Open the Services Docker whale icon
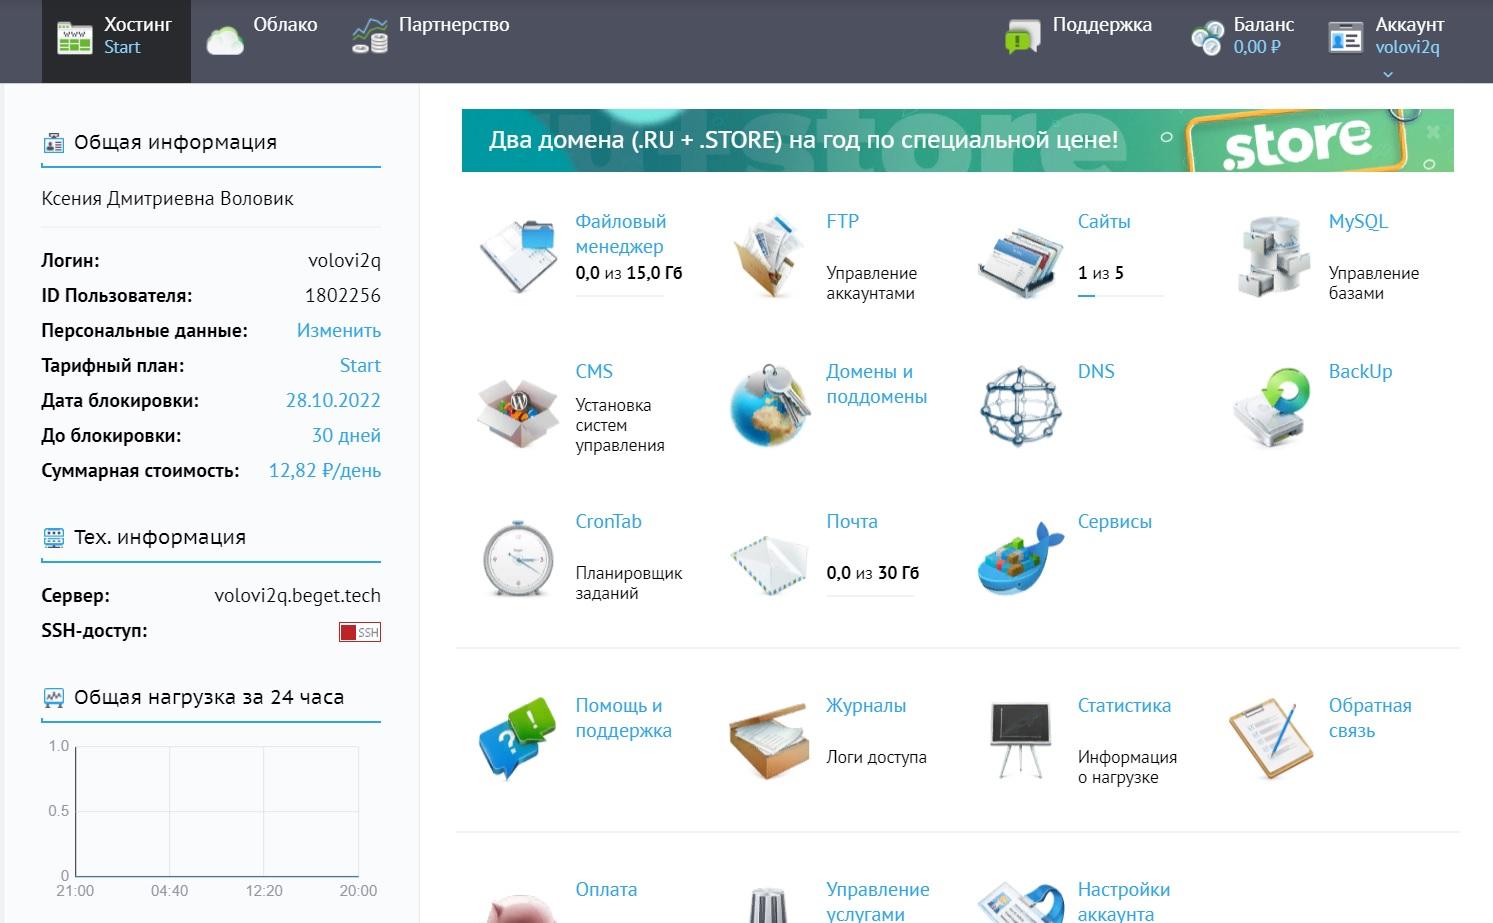Screen dimensions: 1493x923 click(1019, 558)
